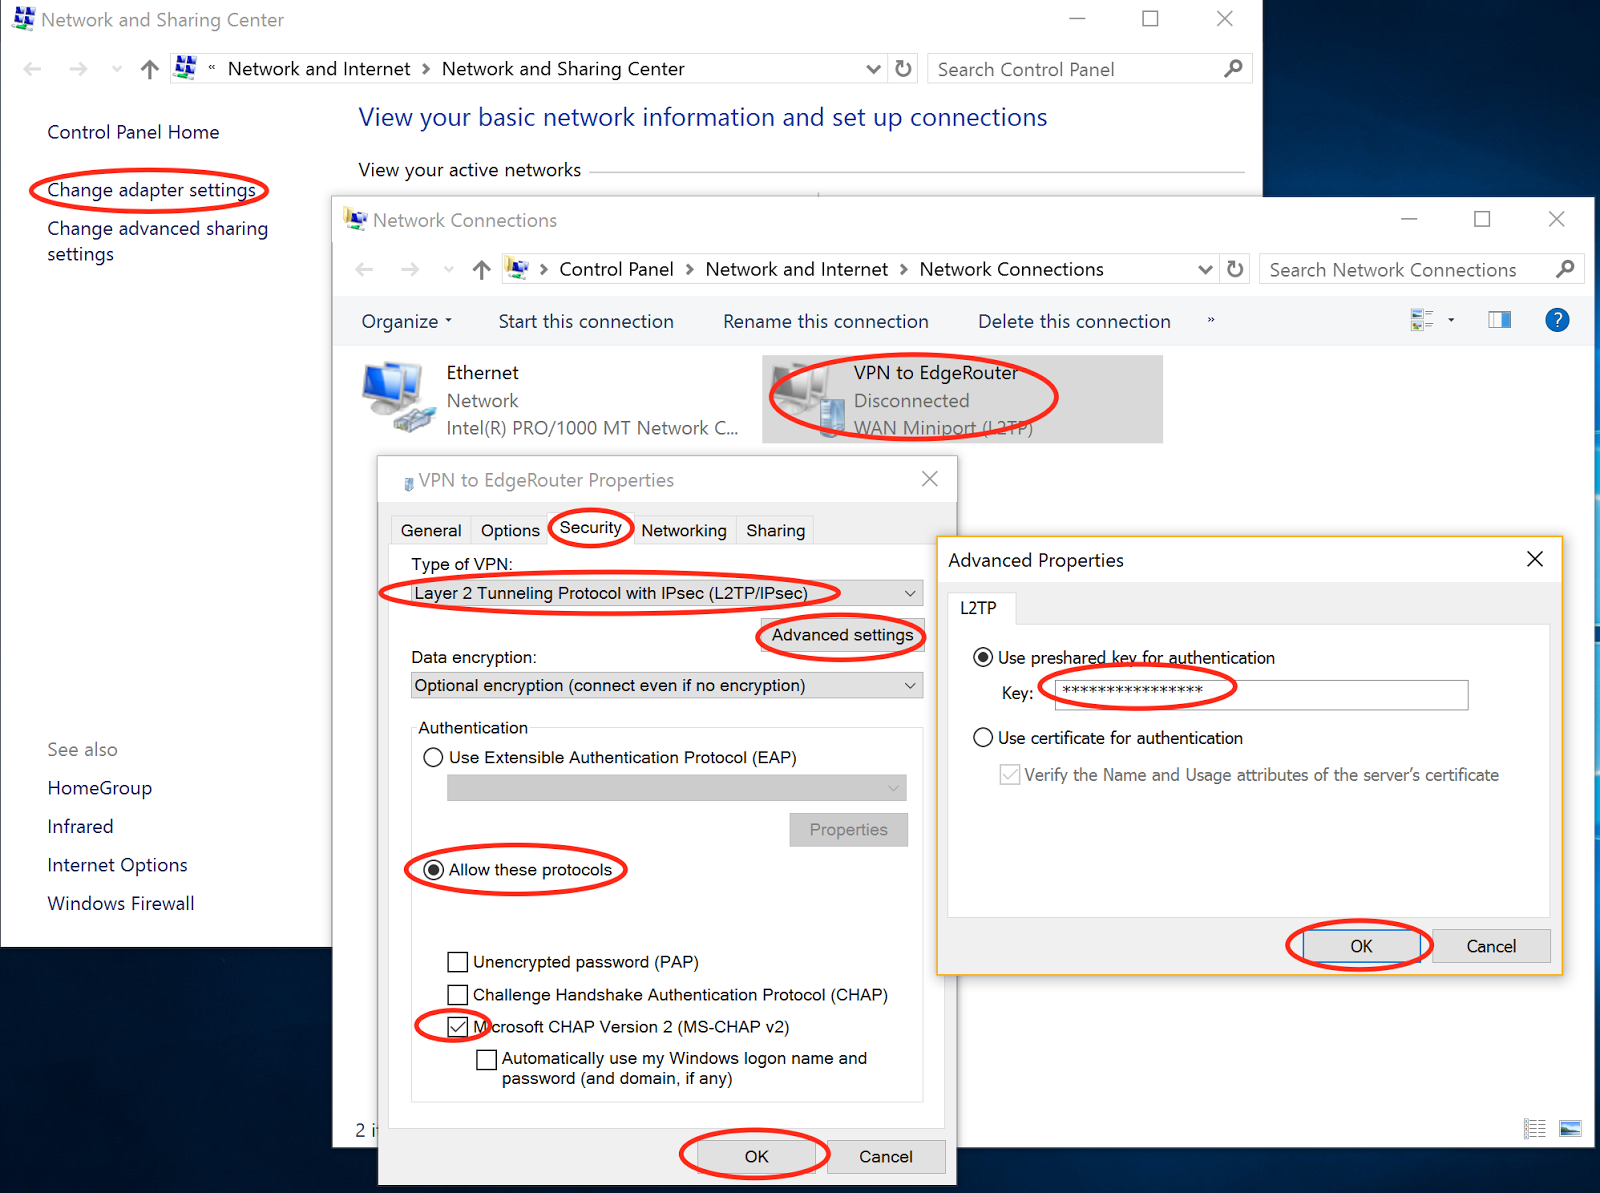1600x1193 pixels.
Task: Toggle the preview pane icon
Action: pos(1499,320)
